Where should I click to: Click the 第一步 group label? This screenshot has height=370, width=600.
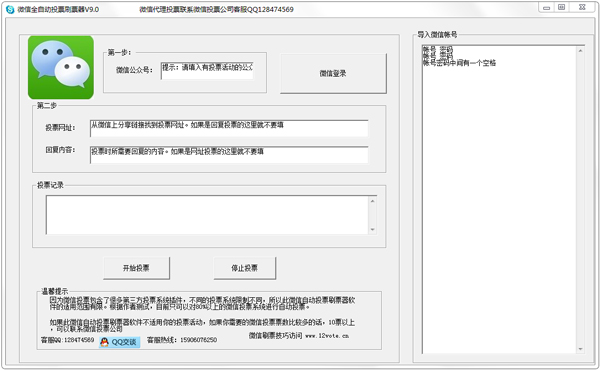click(x=119, y=52)
